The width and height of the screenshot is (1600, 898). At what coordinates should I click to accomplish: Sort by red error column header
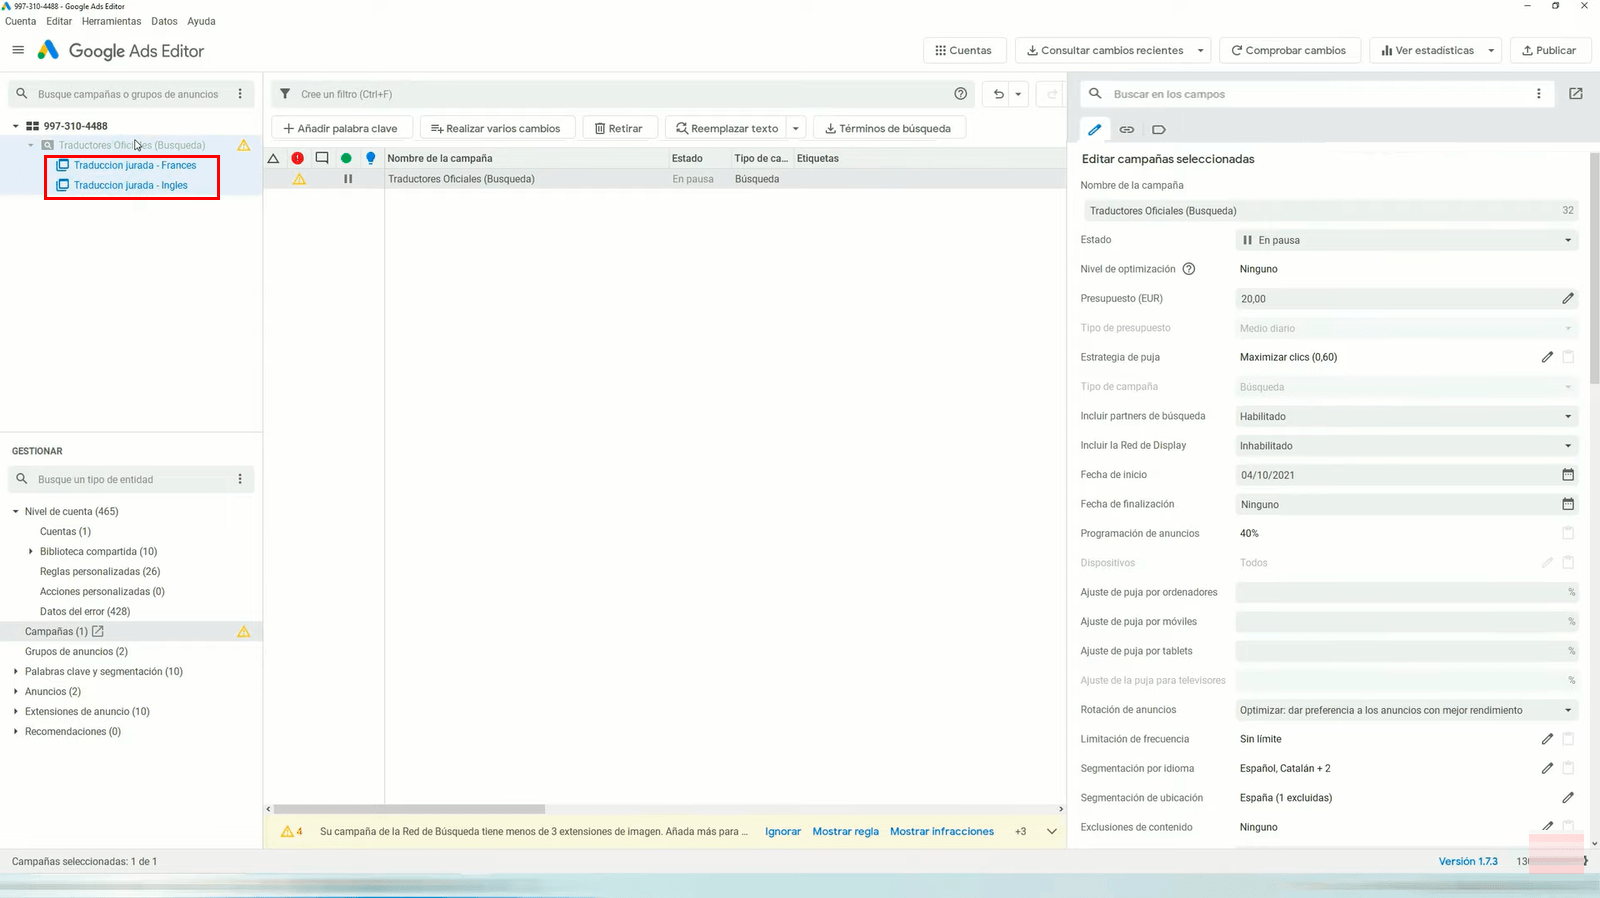pos(298,158)
